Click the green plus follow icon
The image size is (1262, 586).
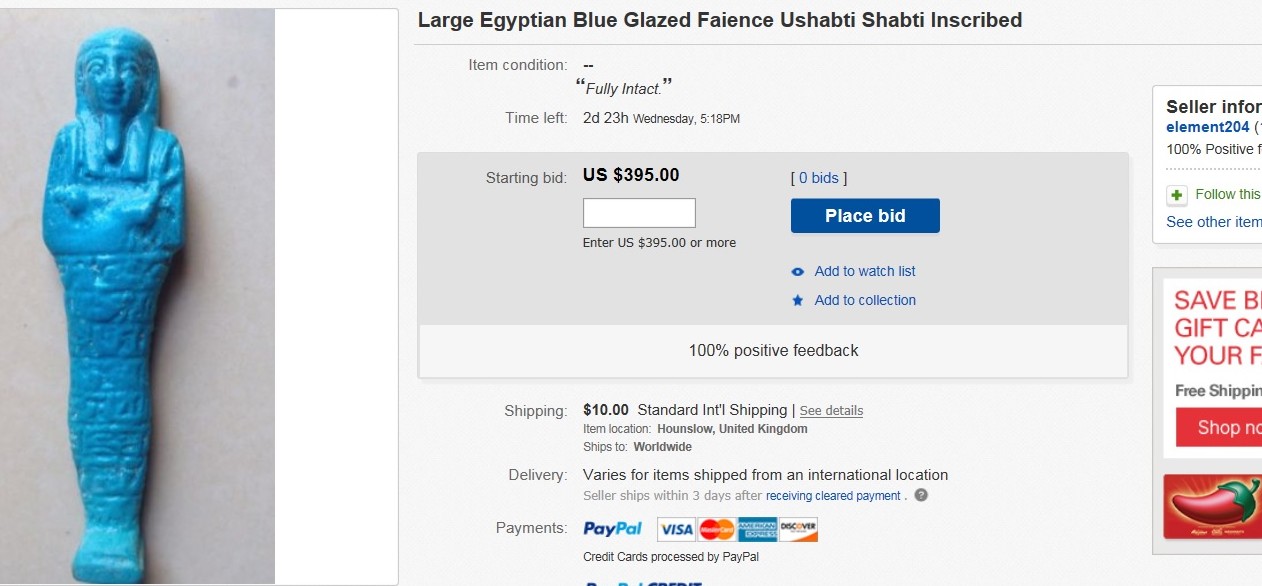pos(1177,195)
